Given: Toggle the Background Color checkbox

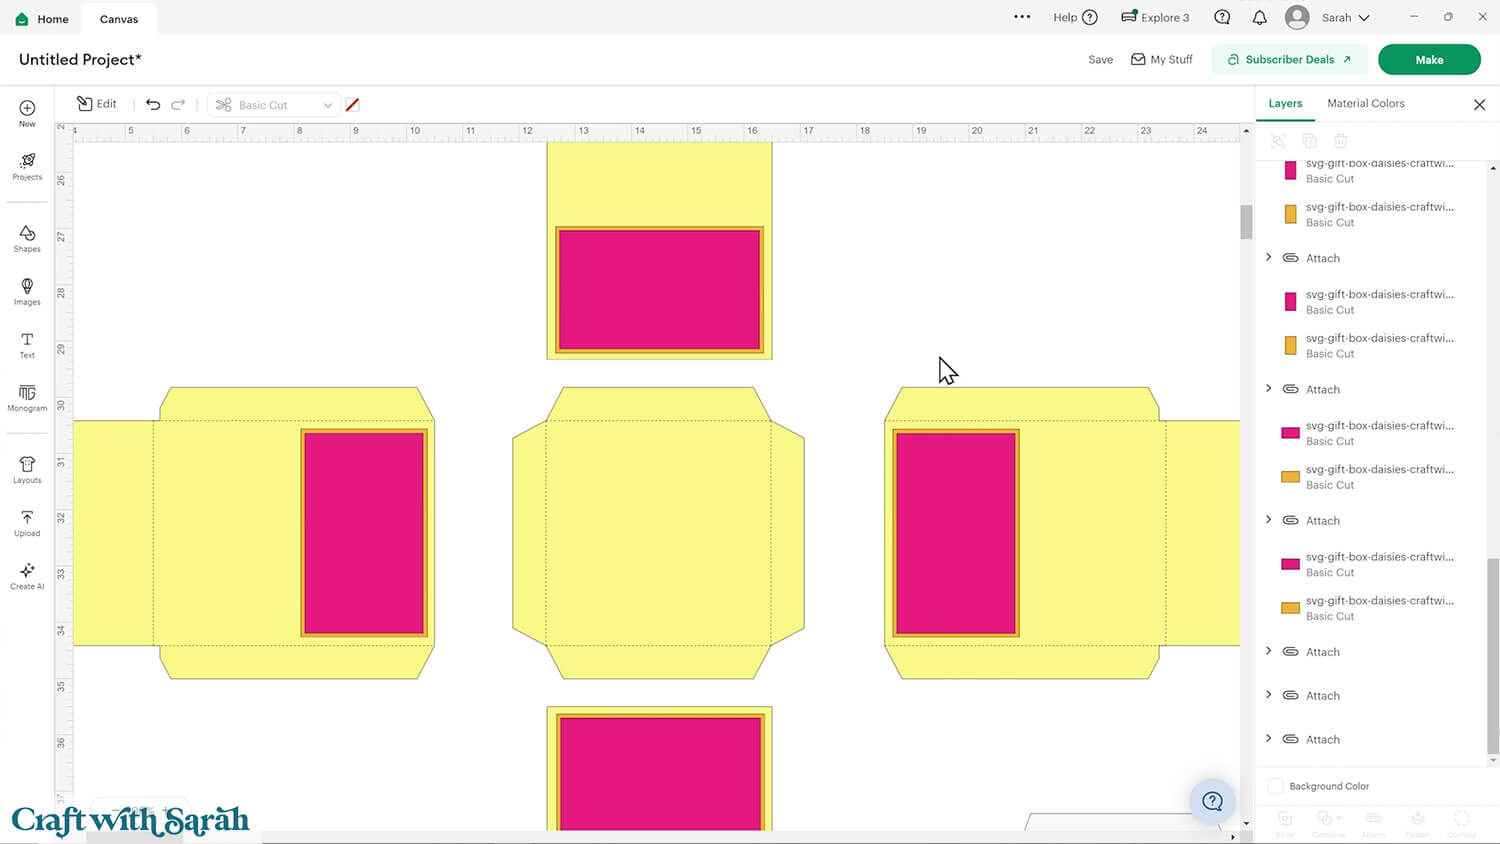Looking at the screenshot, I should tap(1276, 786).
